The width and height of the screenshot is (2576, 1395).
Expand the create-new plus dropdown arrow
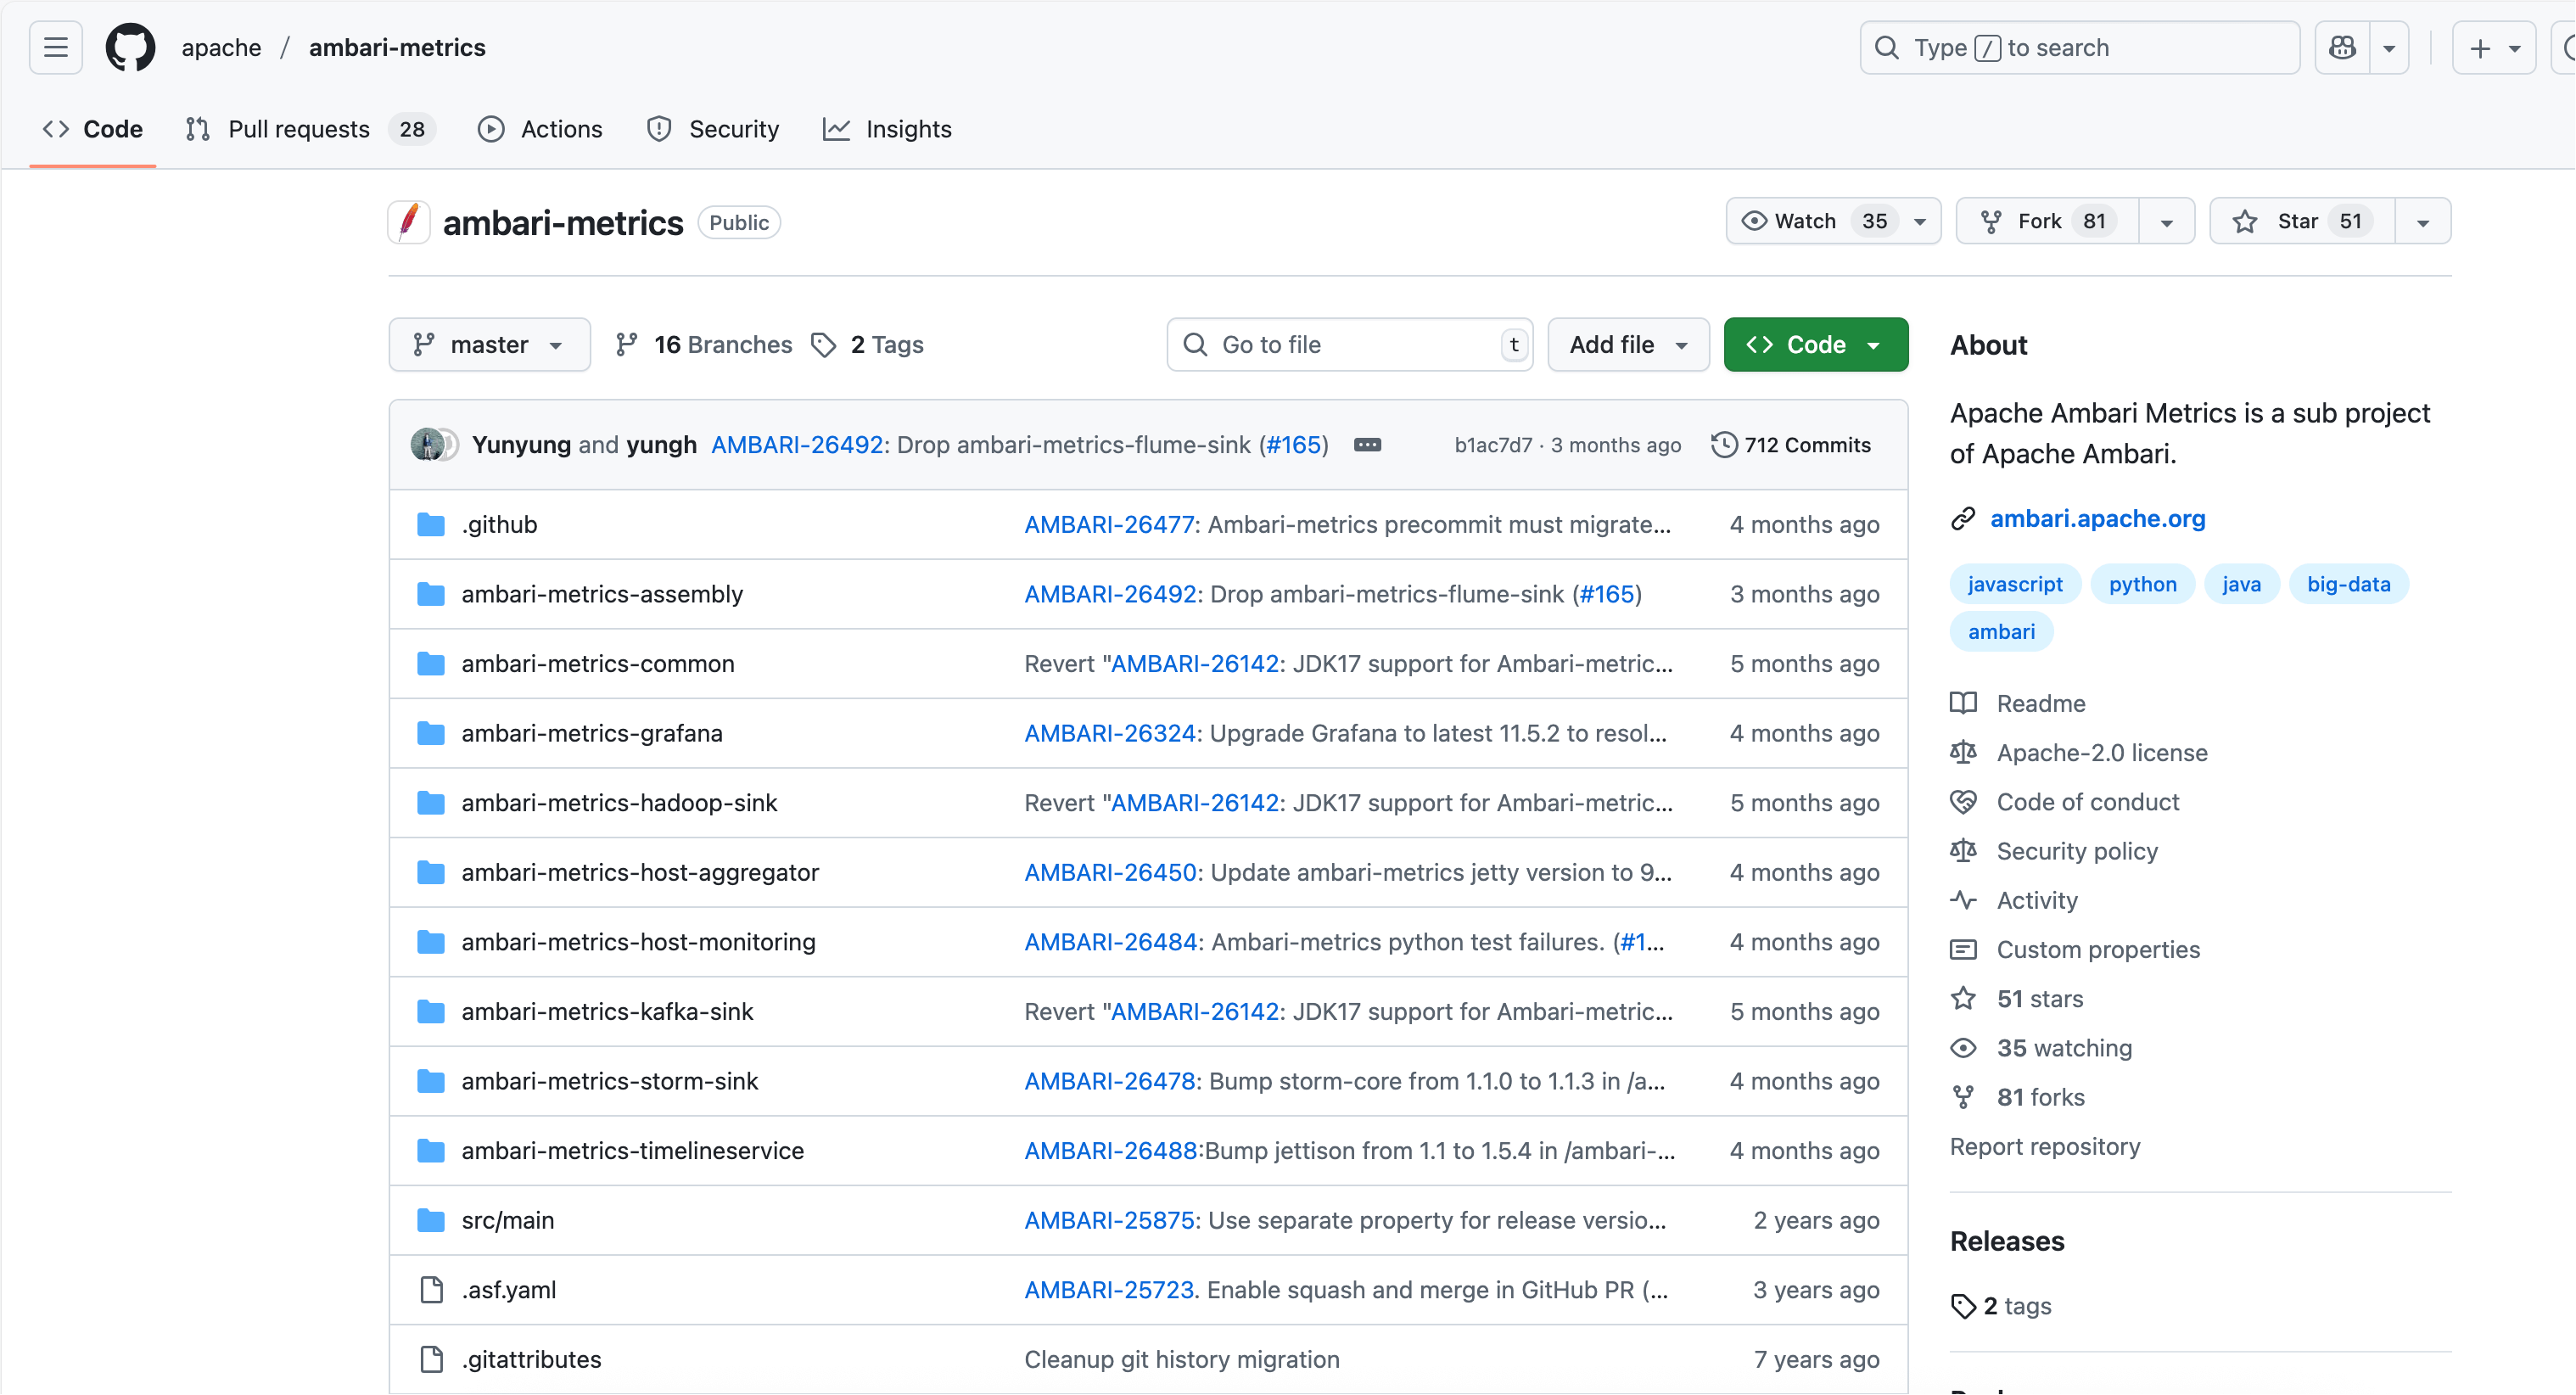click(2514, 47)
